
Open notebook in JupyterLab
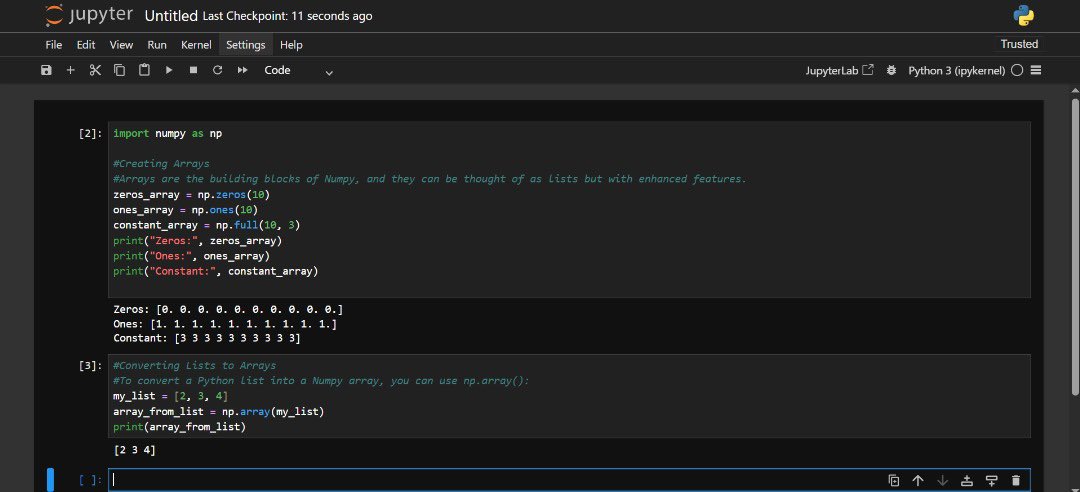pyautogui.click(x=840, y=70)
